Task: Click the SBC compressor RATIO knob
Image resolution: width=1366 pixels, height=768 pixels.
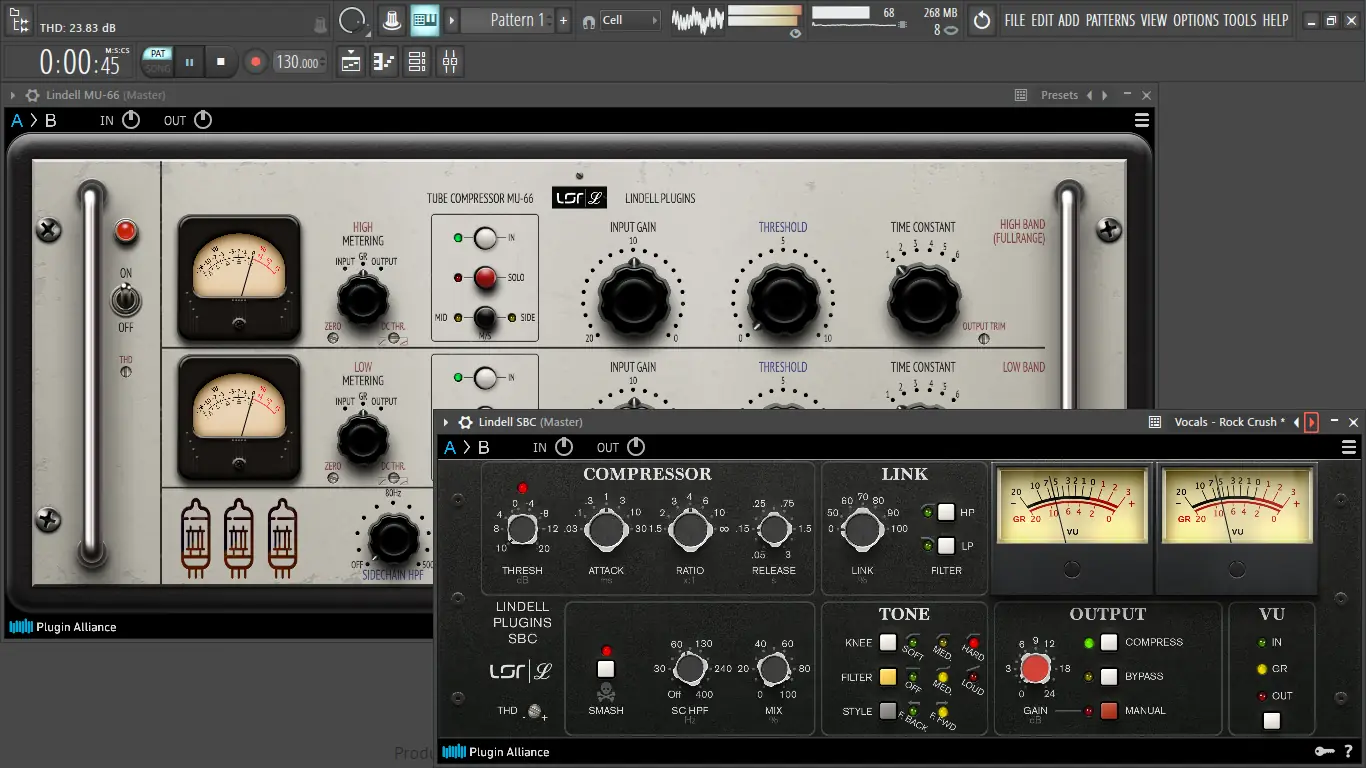Action: tap(689, 530)
